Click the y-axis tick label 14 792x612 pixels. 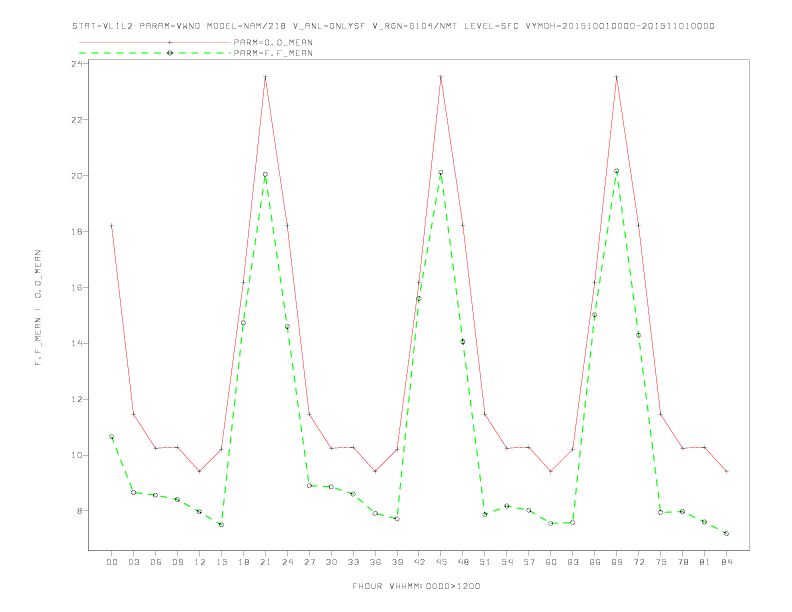tap(77, 343)
